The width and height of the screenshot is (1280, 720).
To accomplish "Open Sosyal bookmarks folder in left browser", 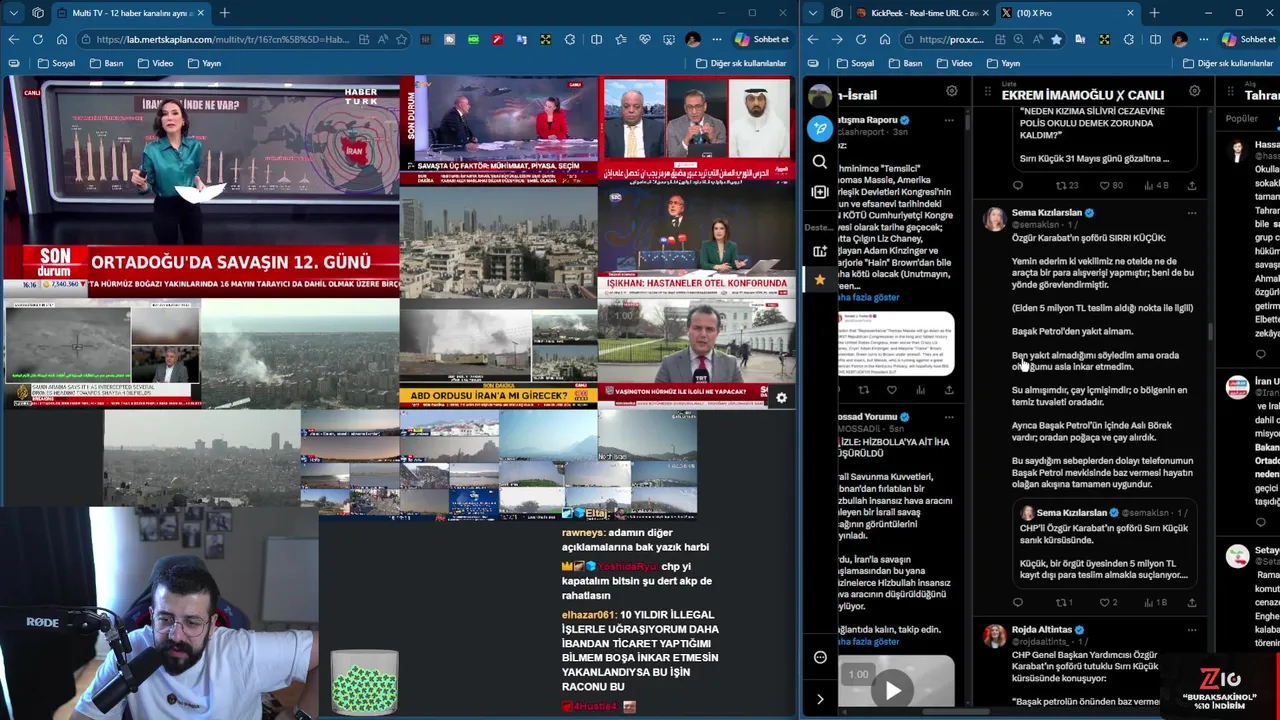I will (56, 63).
